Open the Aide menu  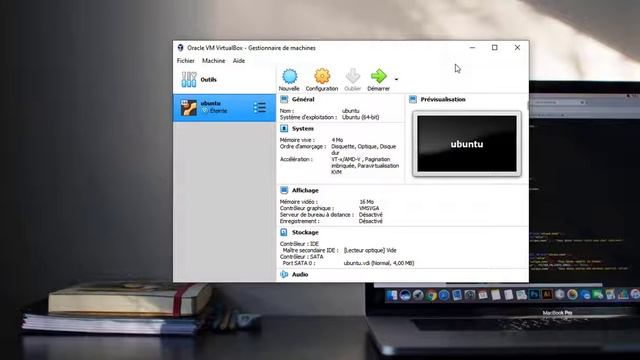click(239, 61)
